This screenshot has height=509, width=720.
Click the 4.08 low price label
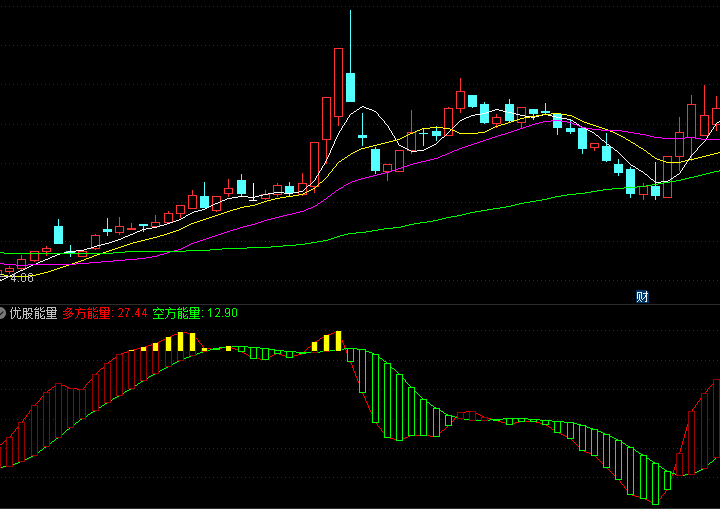tap(21, 277)
